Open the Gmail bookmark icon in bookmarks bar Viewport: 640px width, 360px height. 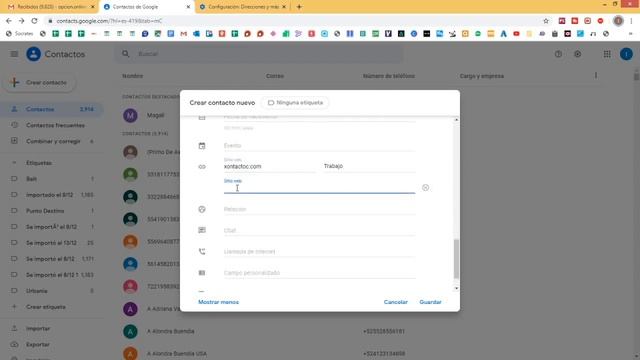pyautogui.click(x=184, y=34)
